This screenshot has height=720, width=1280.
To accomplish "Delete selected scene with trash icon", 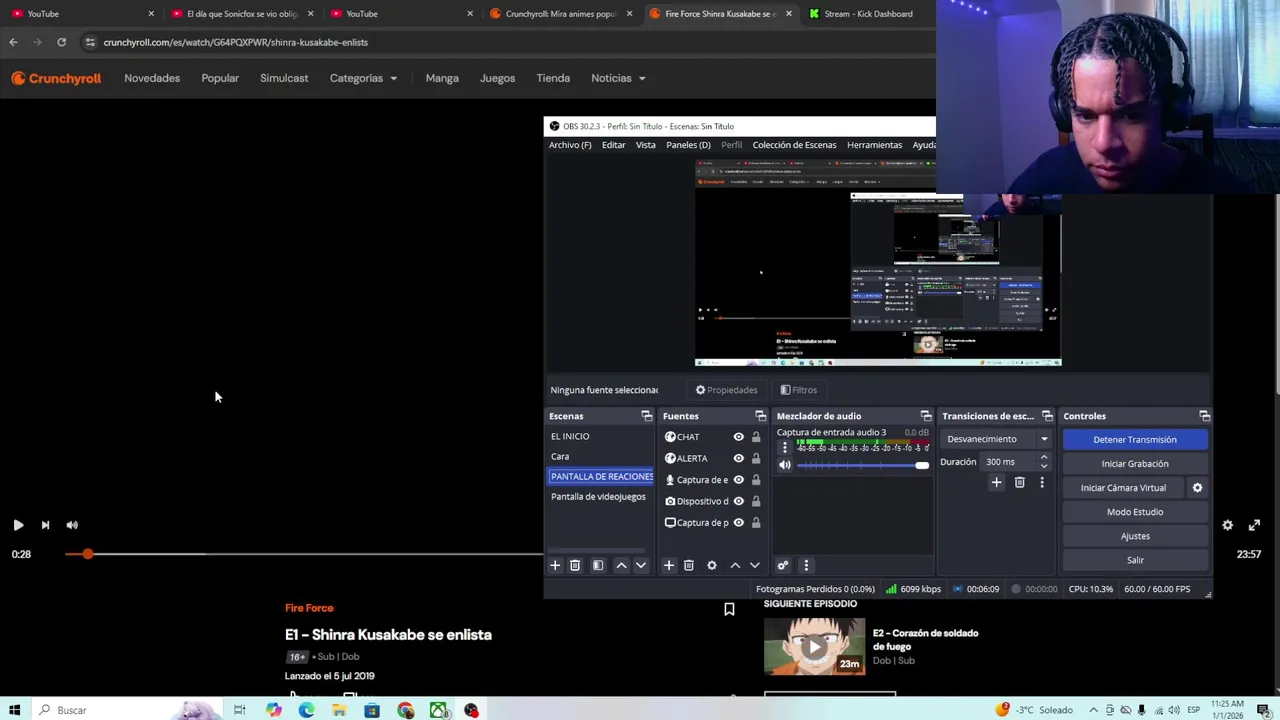I will 575,566.
